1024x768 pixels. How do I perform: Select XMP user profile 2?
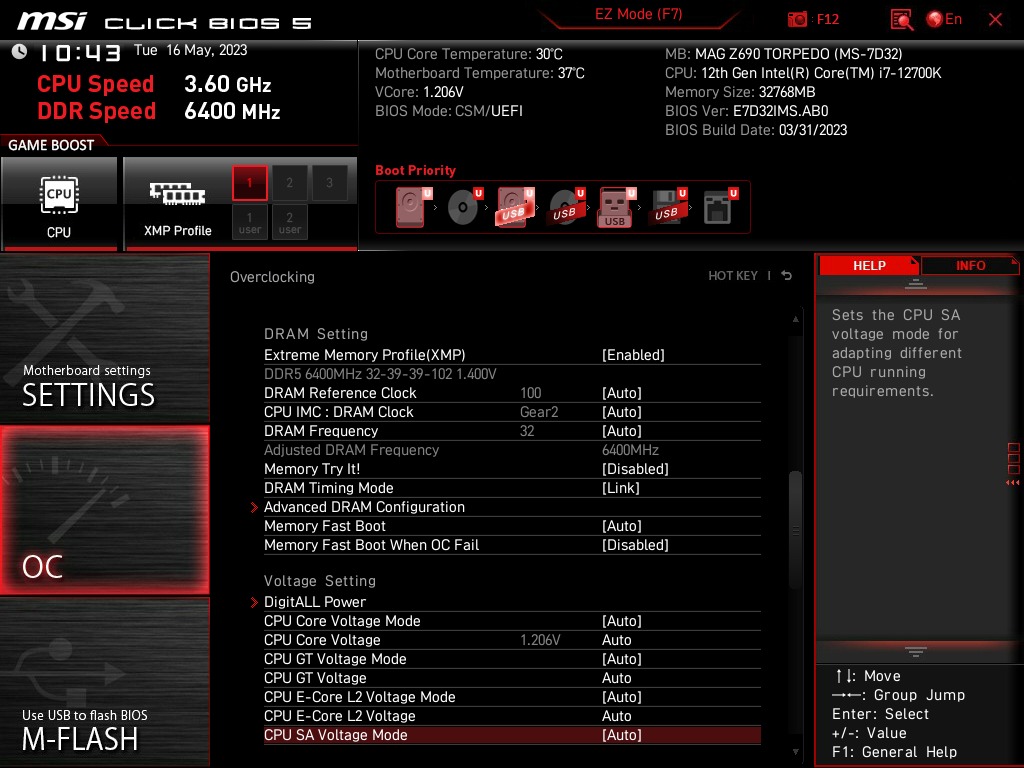tap(289, 223)
